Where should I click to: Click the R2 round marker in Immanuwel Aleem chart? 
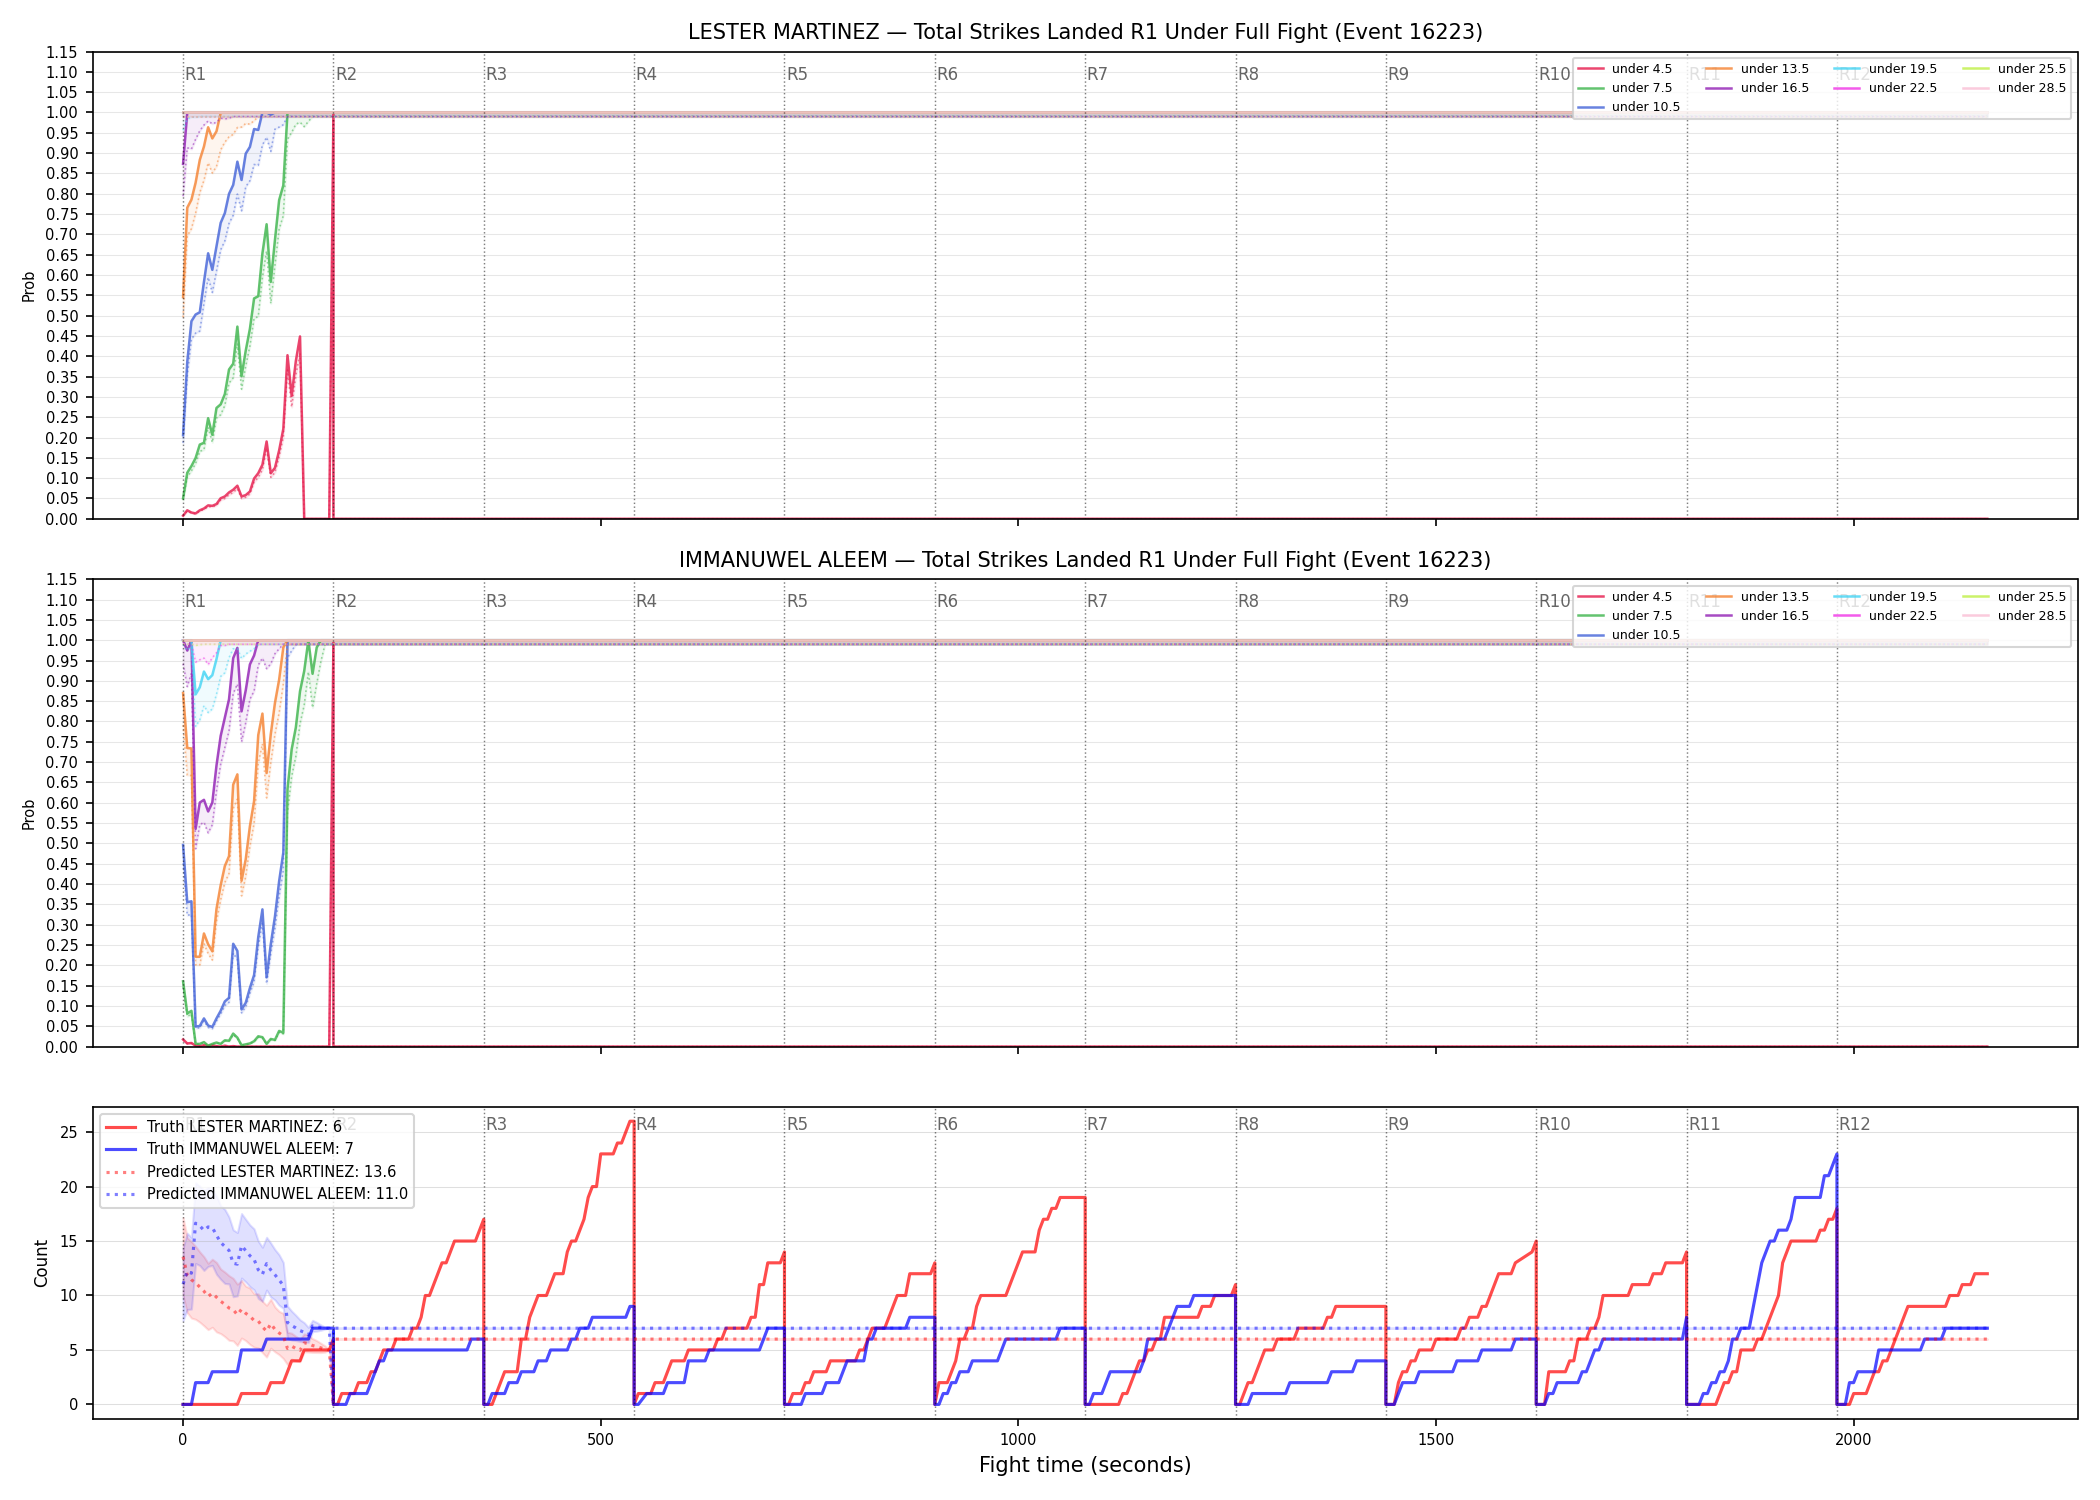(x=346, y=601)
